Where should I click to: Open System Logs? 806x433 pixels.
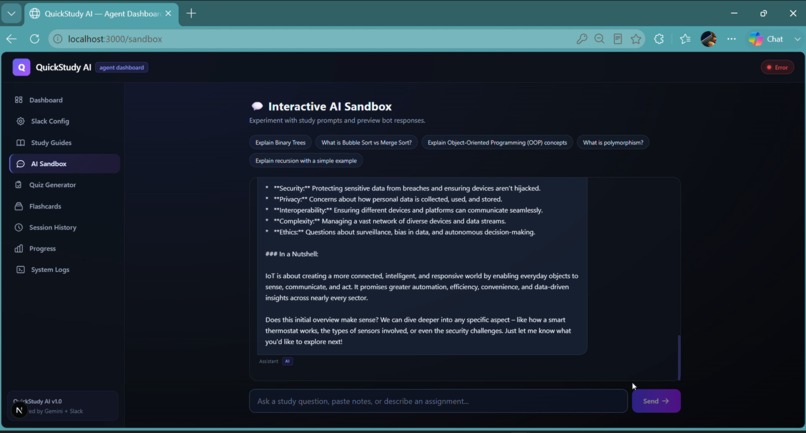coord(64,269)
